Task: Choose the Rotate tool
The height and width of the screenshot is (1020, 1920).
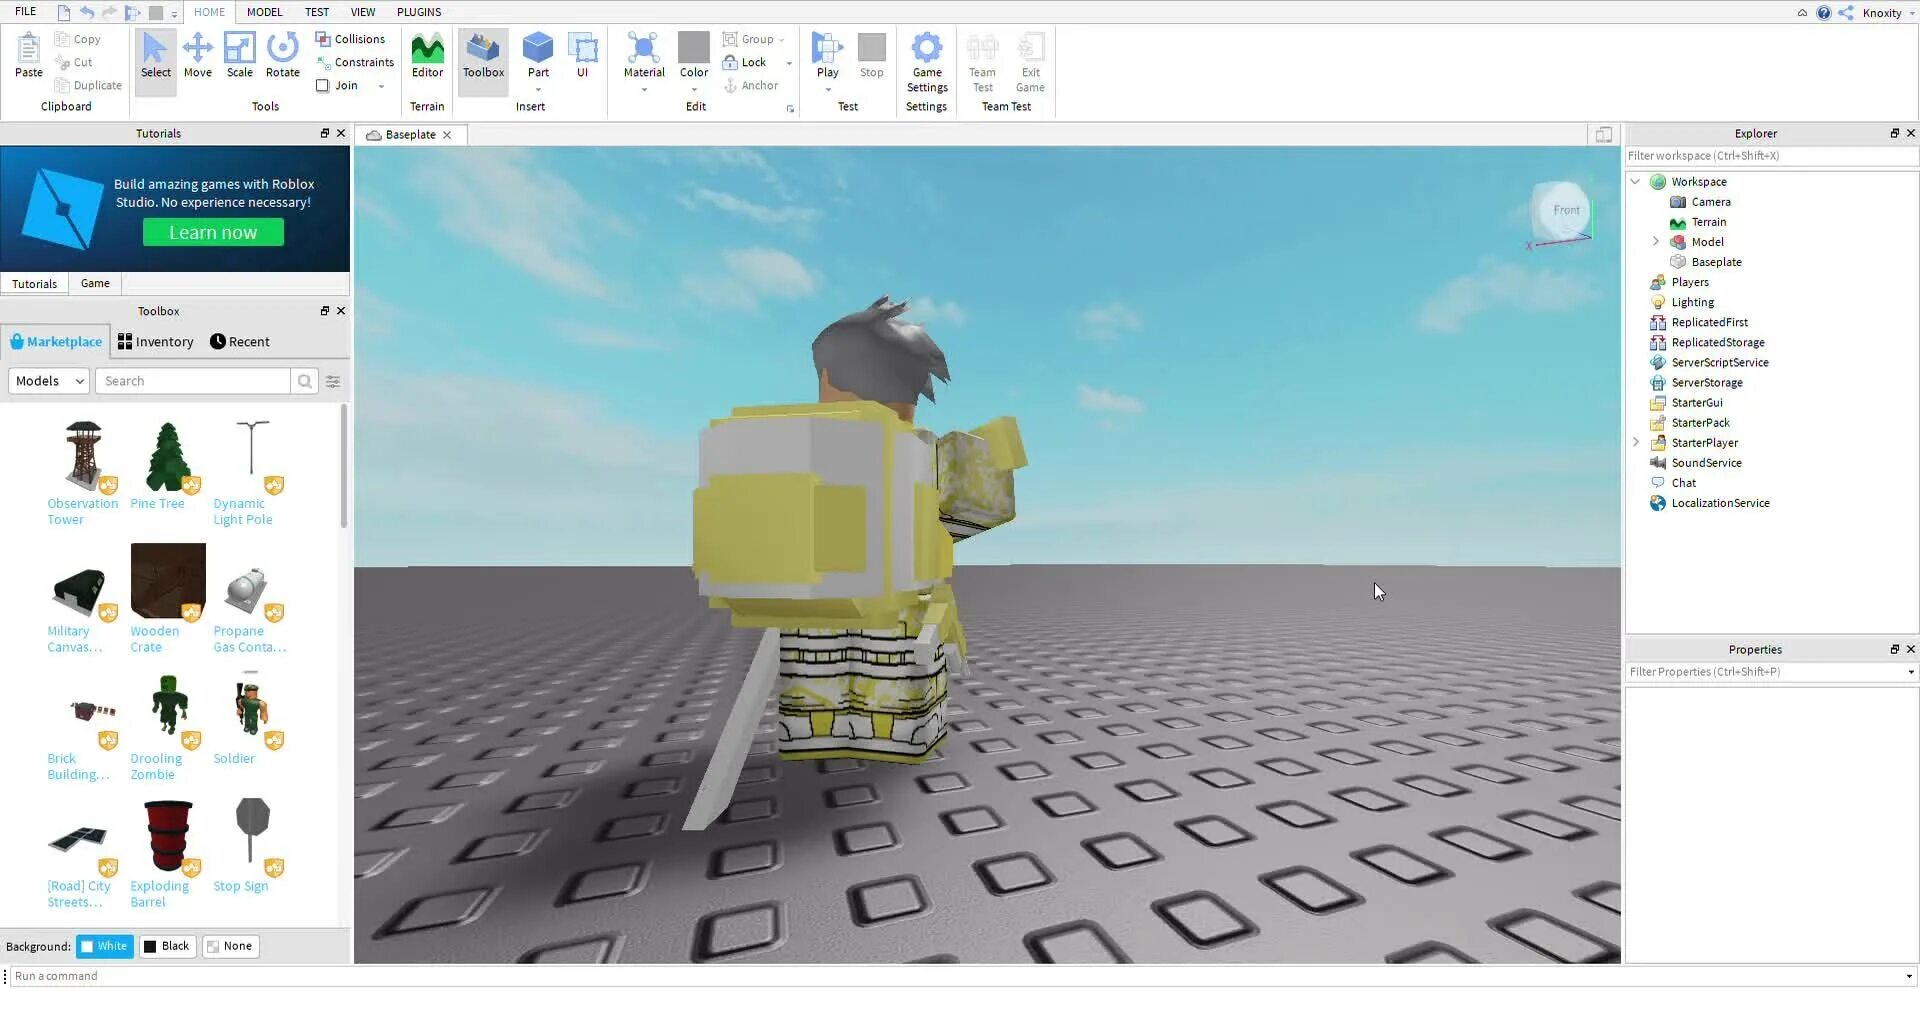Action: coord(282,55)
